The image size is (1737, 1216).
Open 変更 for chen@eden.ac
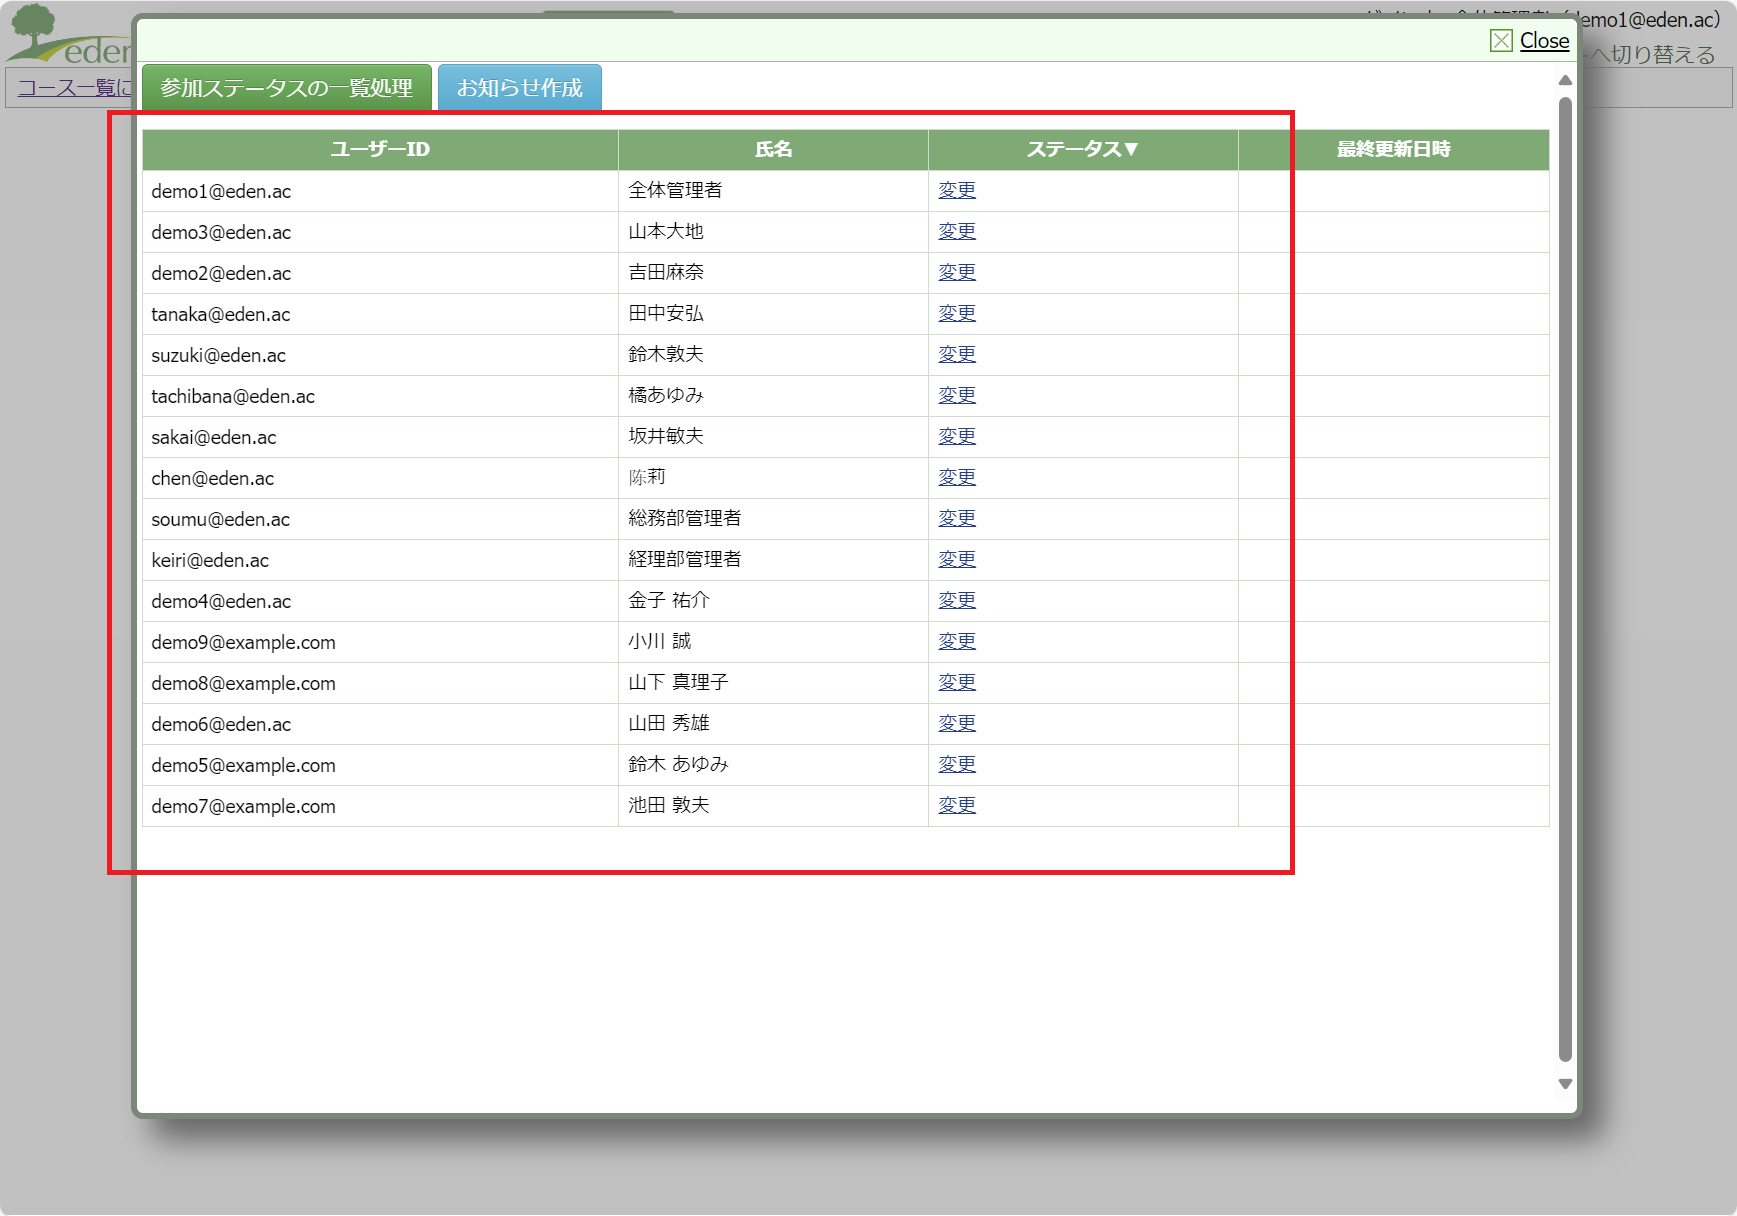coord(956,478)
